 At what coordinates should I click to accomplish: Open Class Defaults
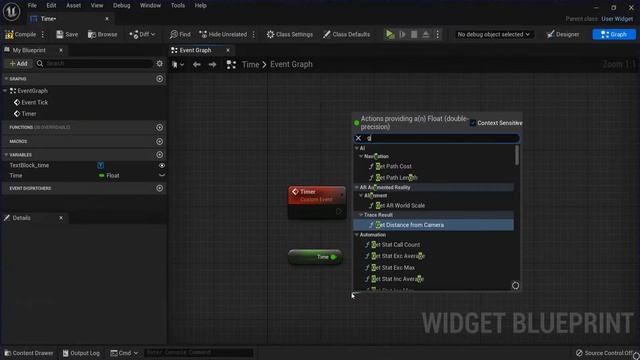(347, 35)
